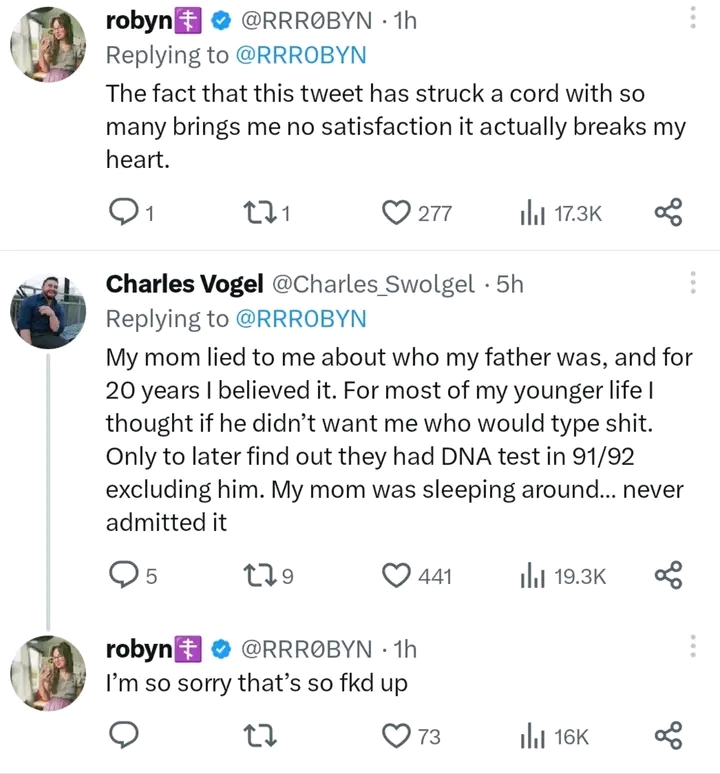Open more options on robyn's last reply
This screenshot has height=774, width=720.
(x=694, y=647)
